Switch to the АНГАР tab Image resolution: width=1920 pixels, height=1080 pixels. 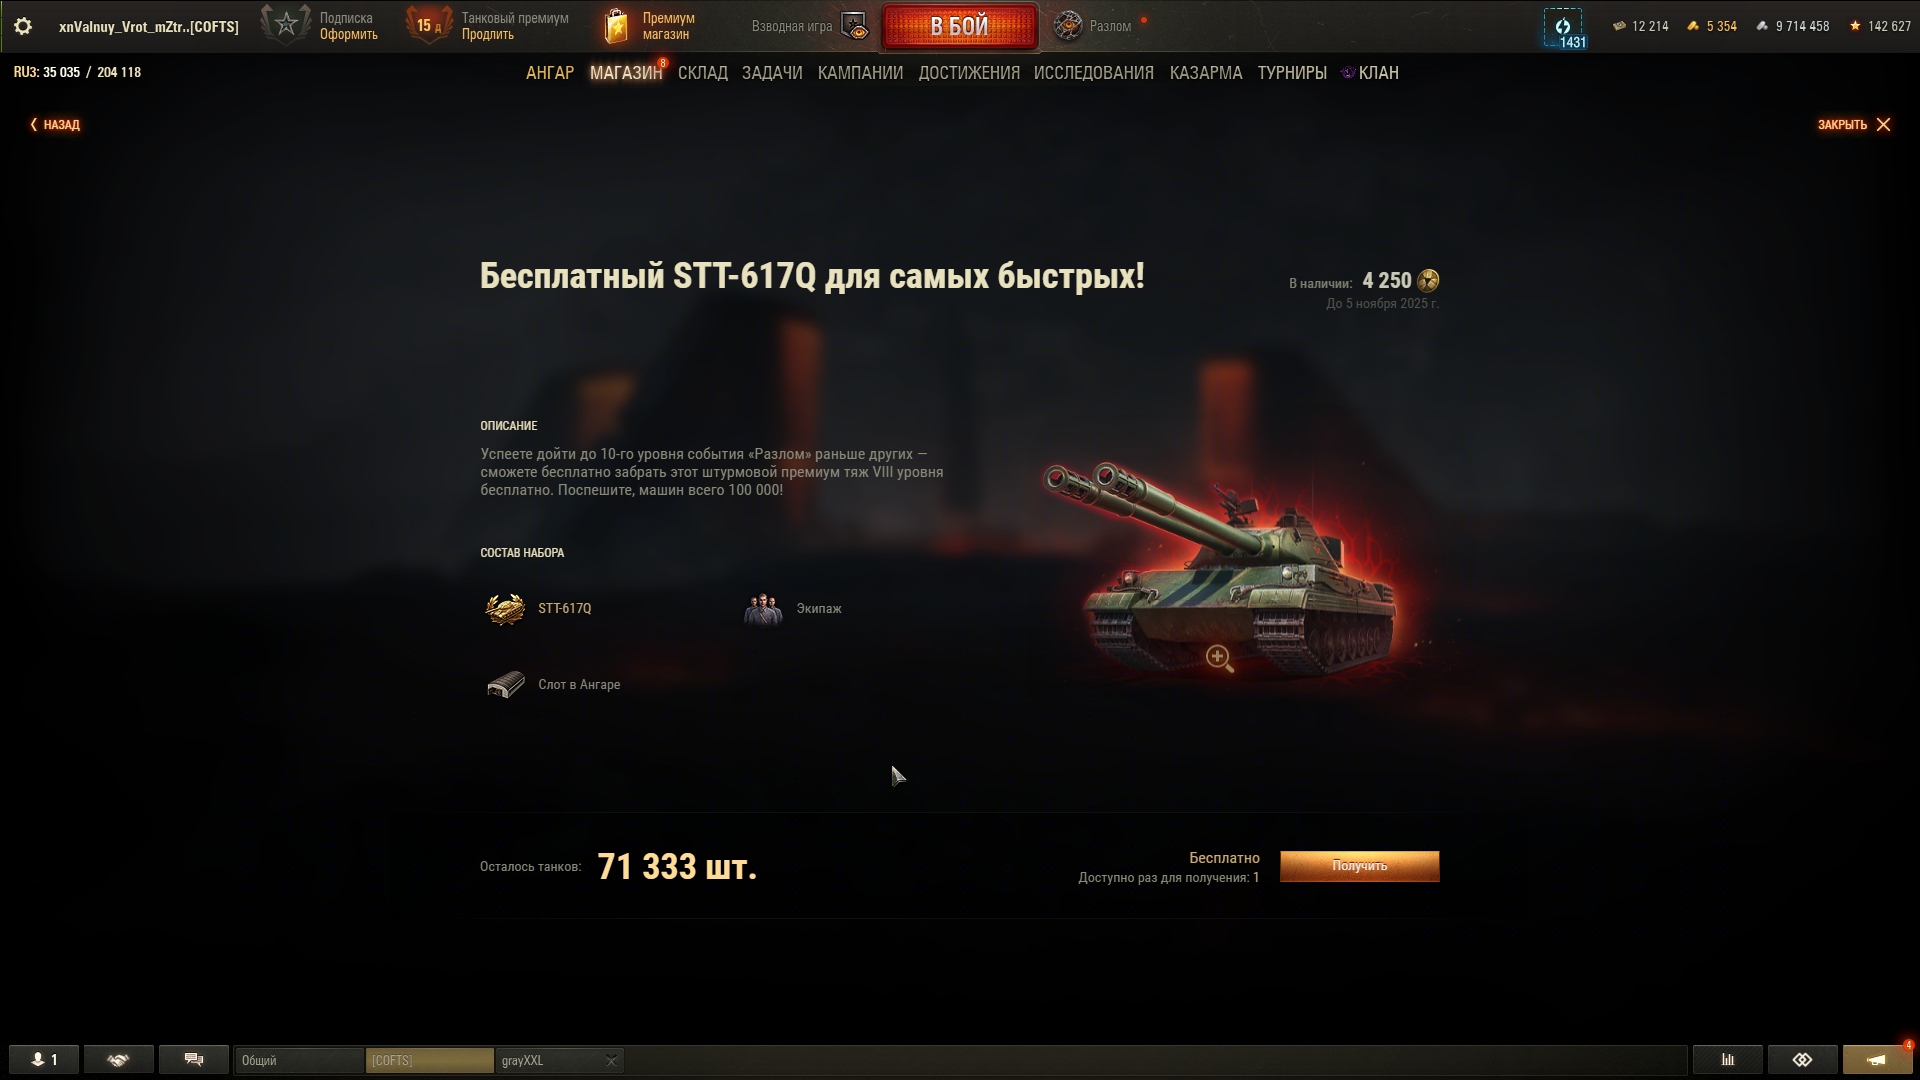(x=550, y=73)
